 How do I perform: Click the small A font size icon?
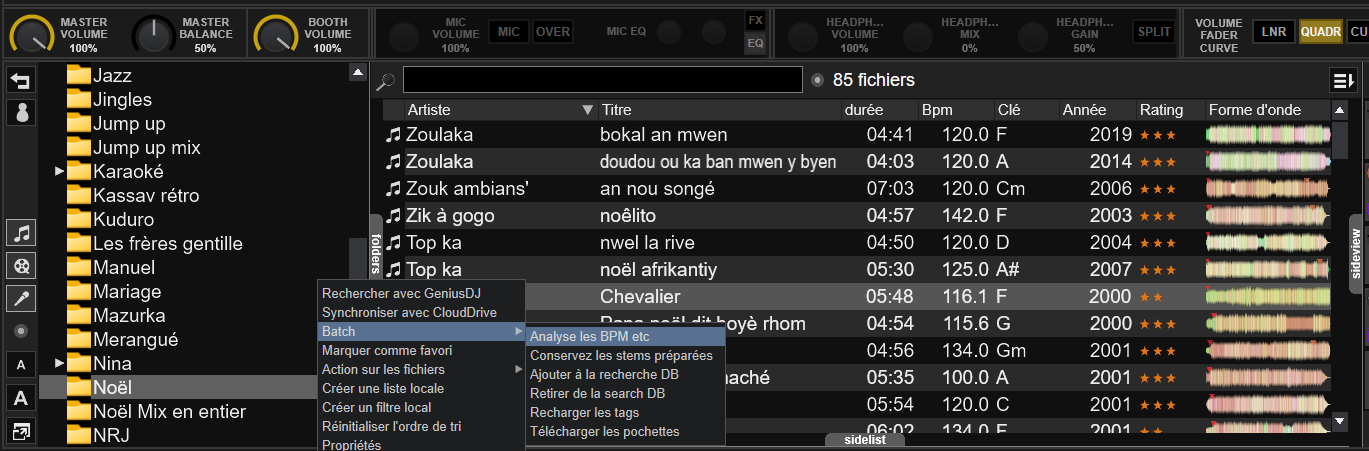(x=21, y=364)
